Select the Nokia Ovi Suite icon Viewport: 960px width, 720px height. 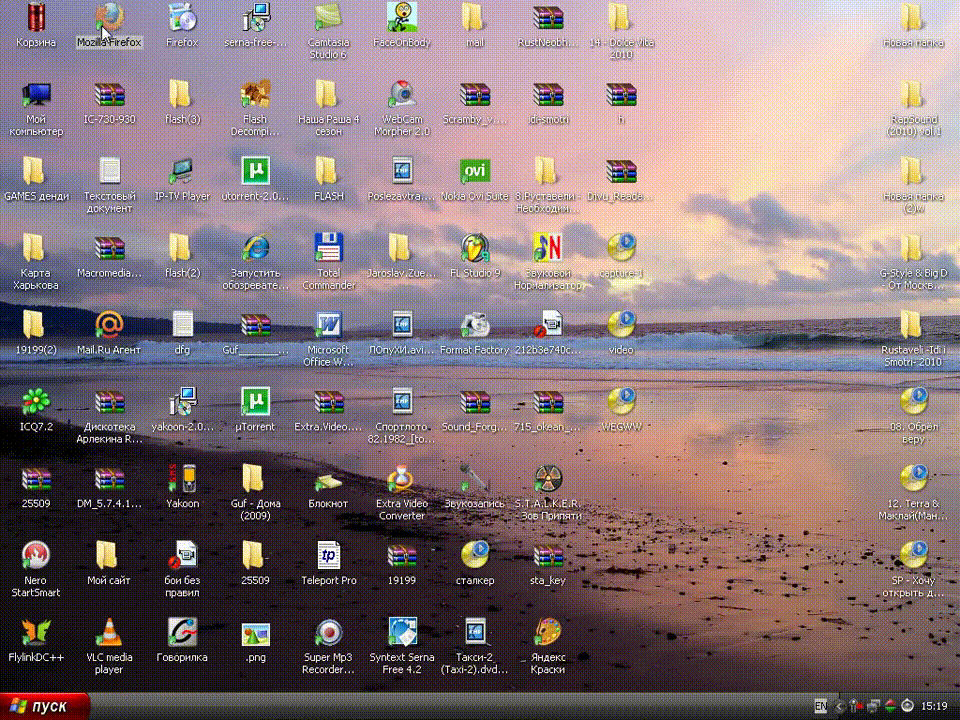475,172
